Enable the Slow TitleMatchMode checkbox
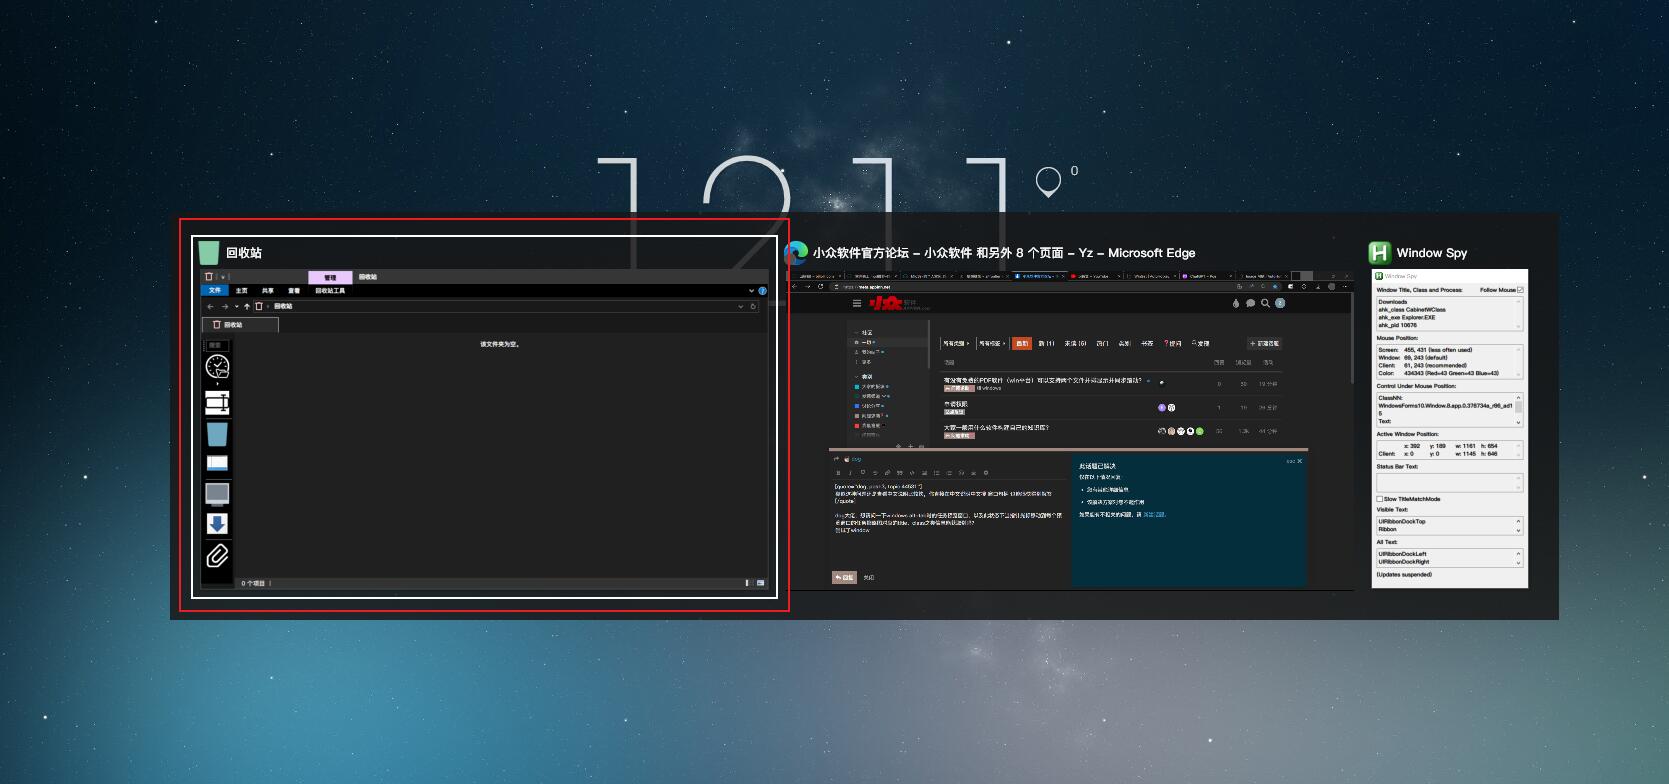This screenshot has width=1669, height=784. coord(1380,499)
